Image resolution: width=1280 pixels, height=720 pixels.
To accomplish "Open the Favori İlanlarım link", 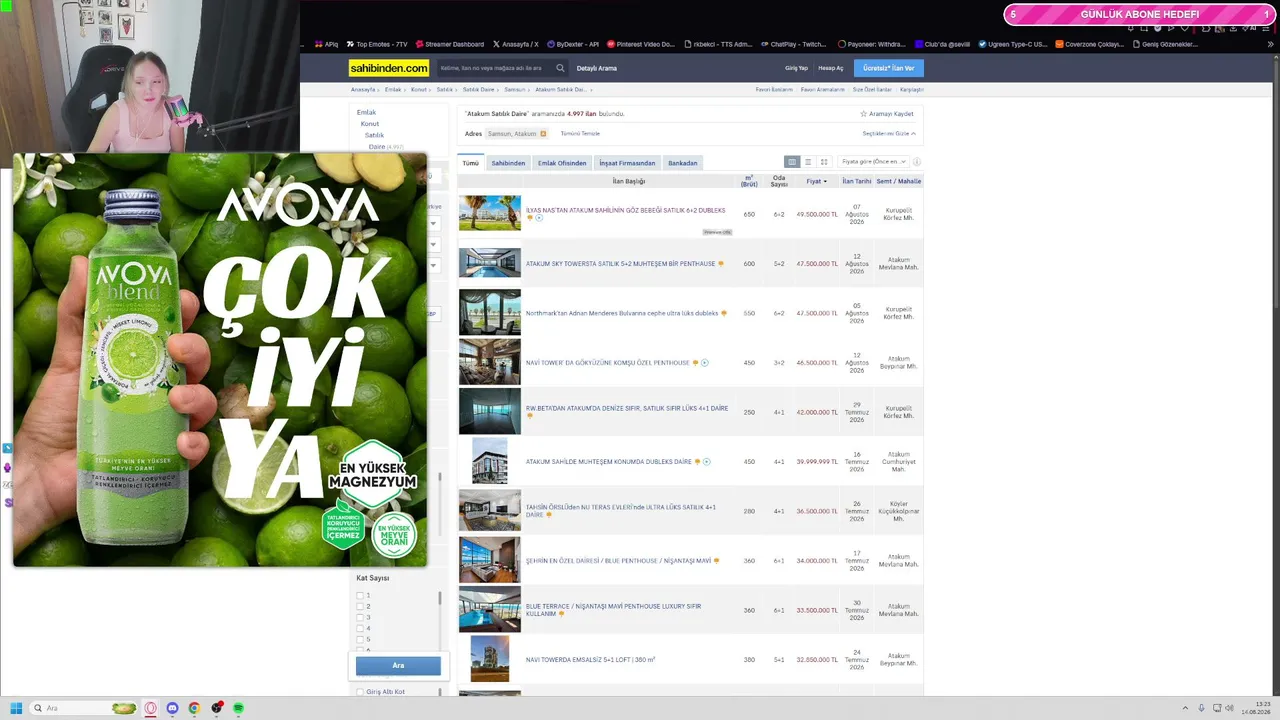I will [774, 90].
